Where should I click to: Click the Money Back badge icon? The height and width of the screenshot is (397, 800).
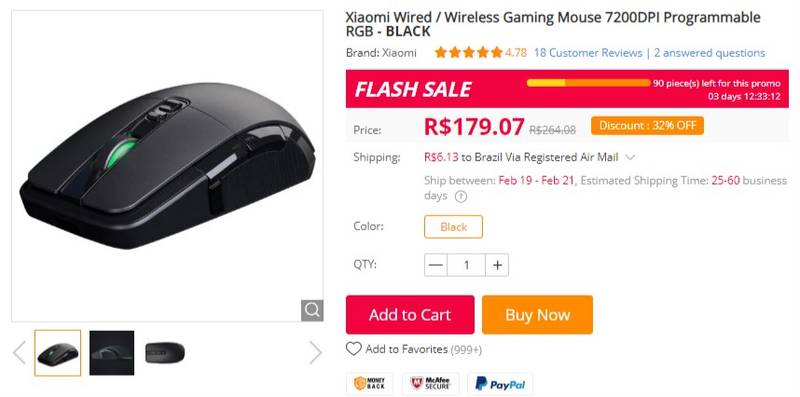tap(369, 384)
